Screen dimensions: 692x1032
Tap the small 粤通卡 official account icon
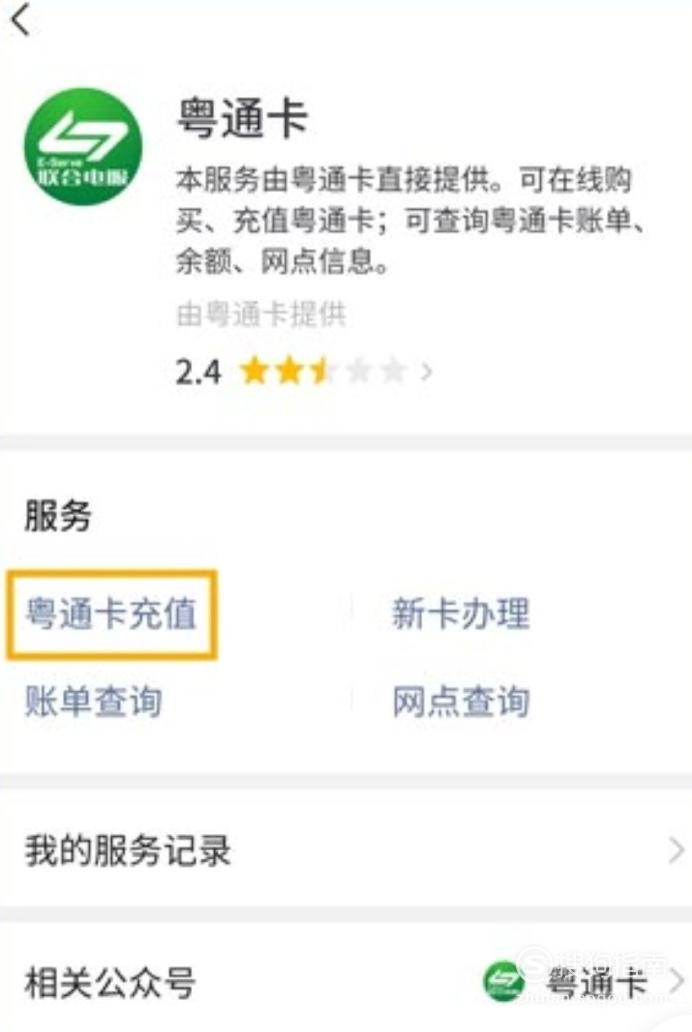[504, 981]
